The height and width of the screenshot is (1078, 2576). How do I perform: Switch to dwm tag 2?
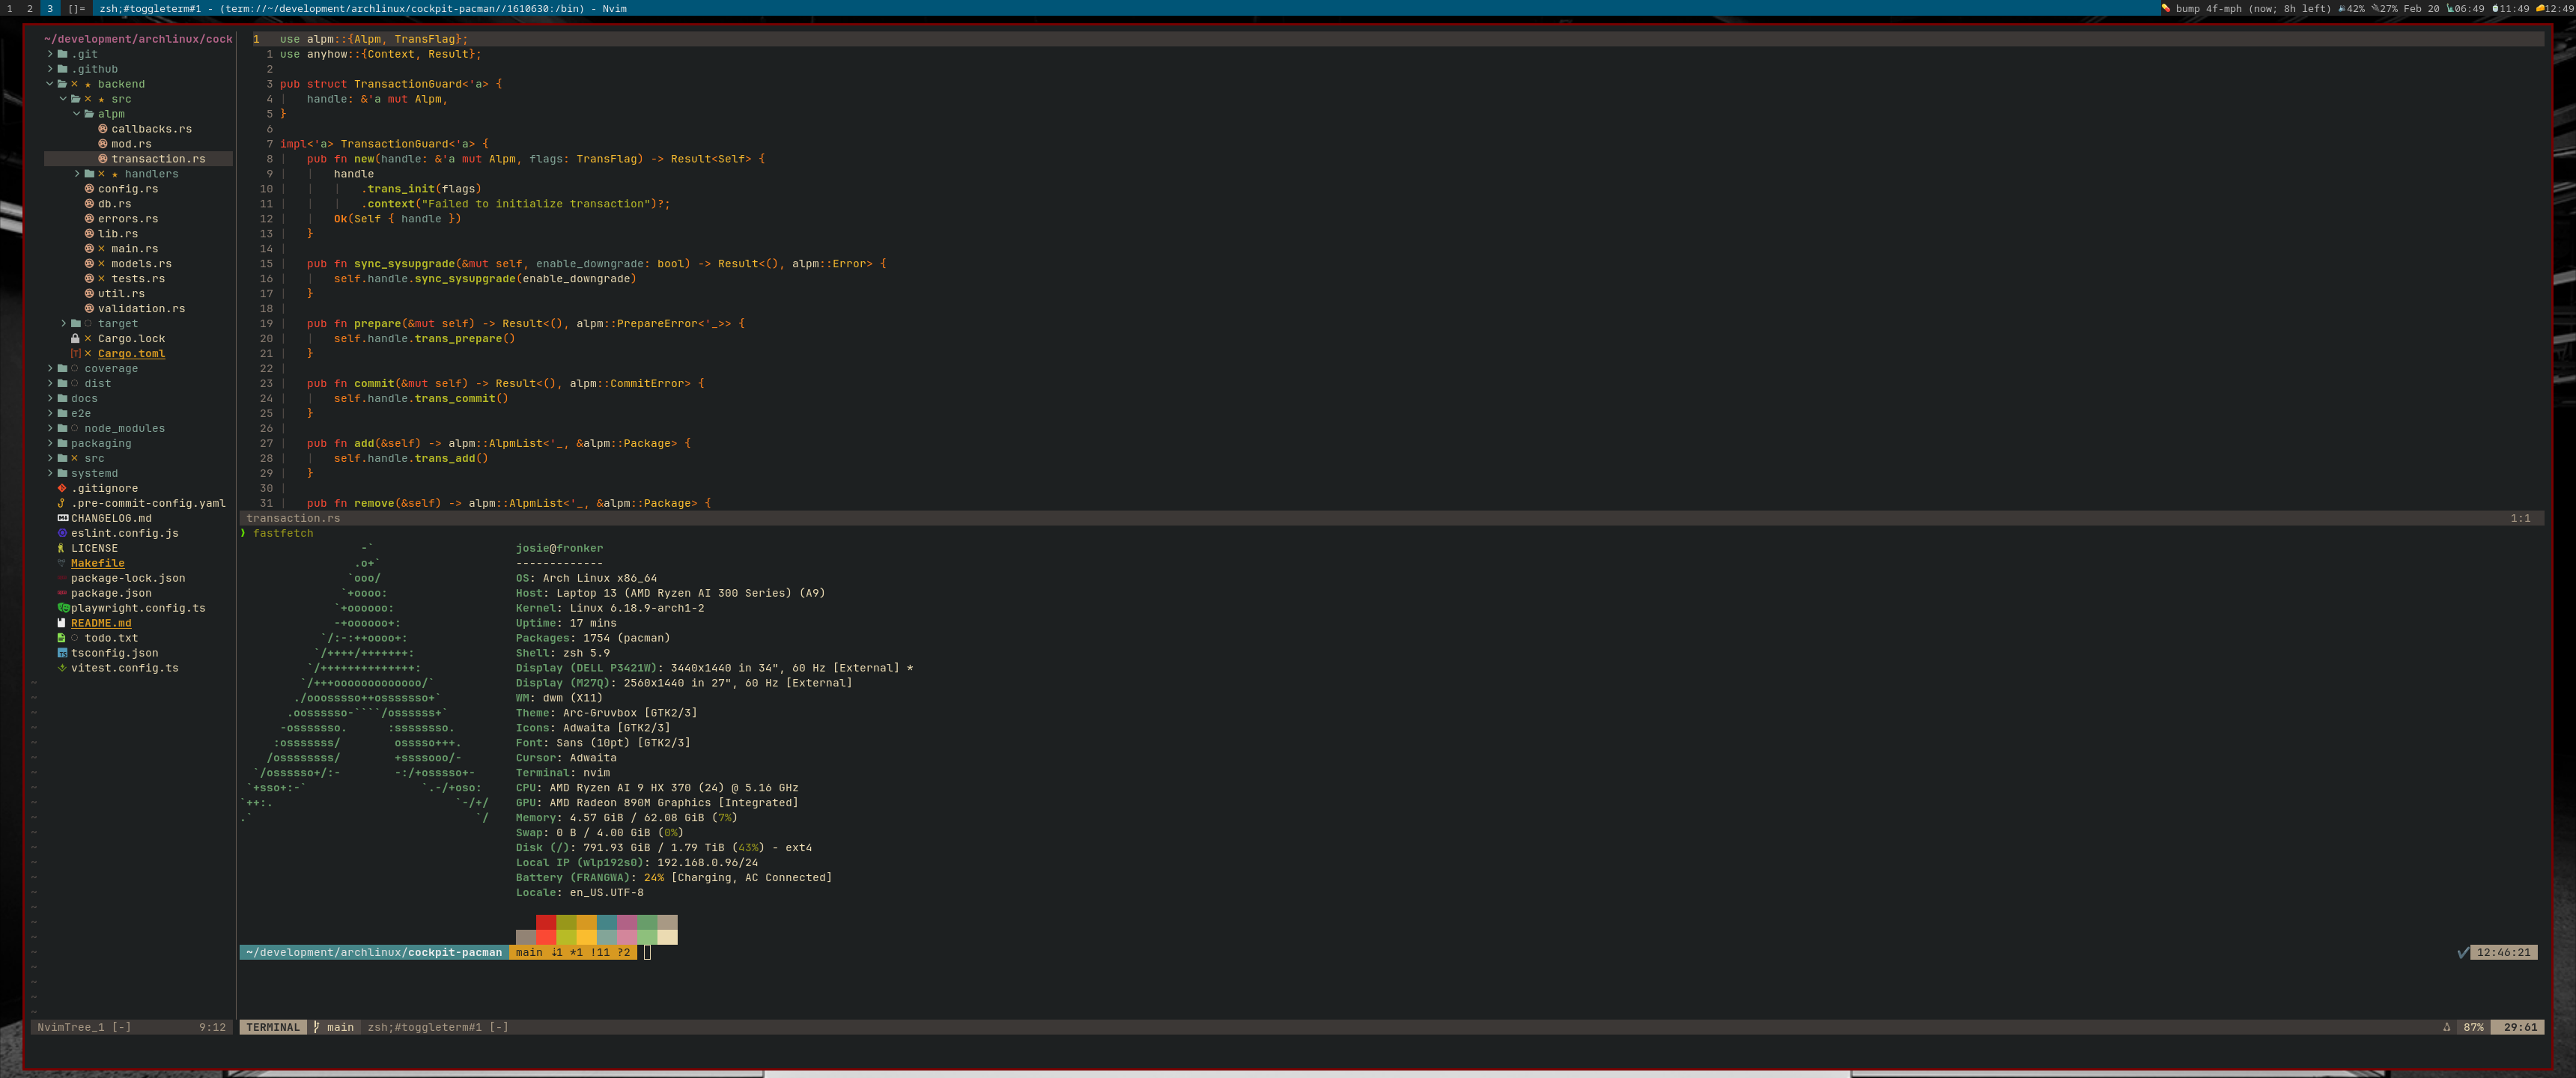[x=30, y=8]
